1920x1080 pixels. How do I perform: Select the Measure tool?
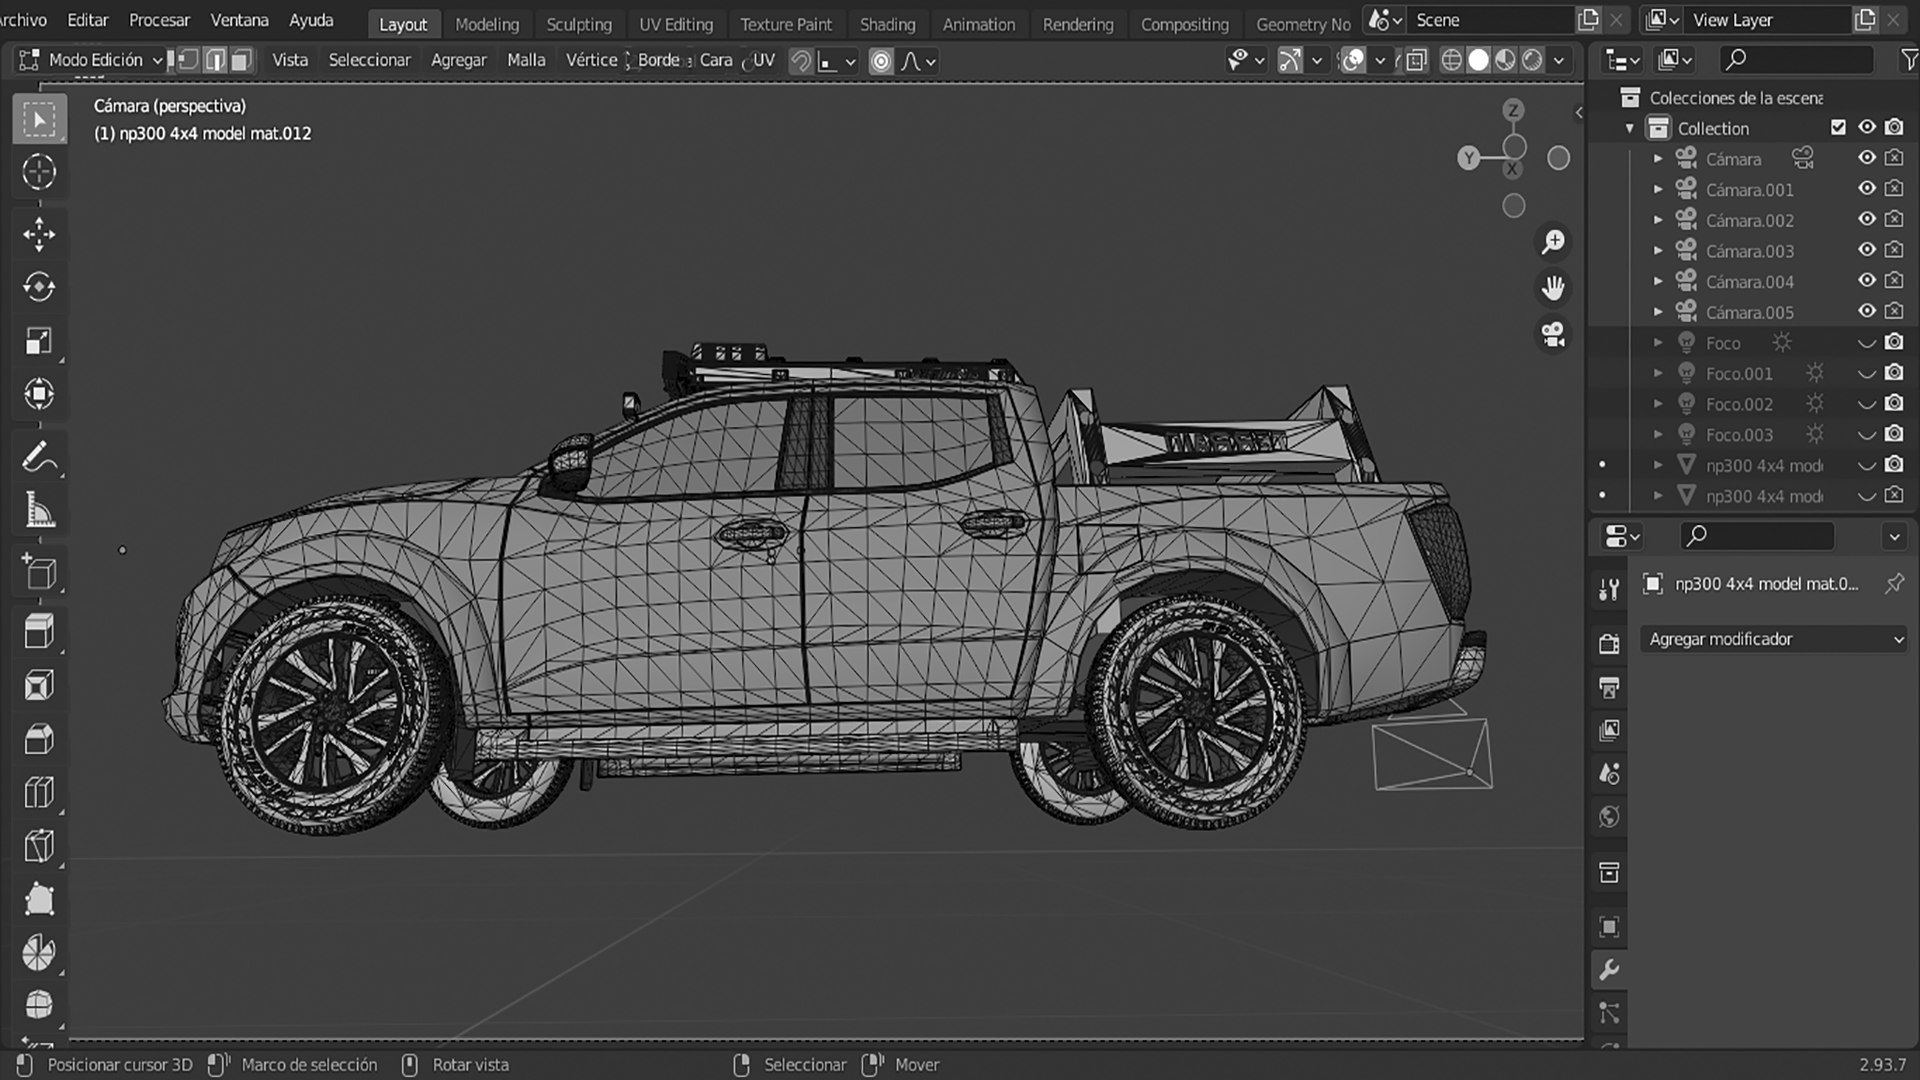pyautogui.click(x=39, y=511)
